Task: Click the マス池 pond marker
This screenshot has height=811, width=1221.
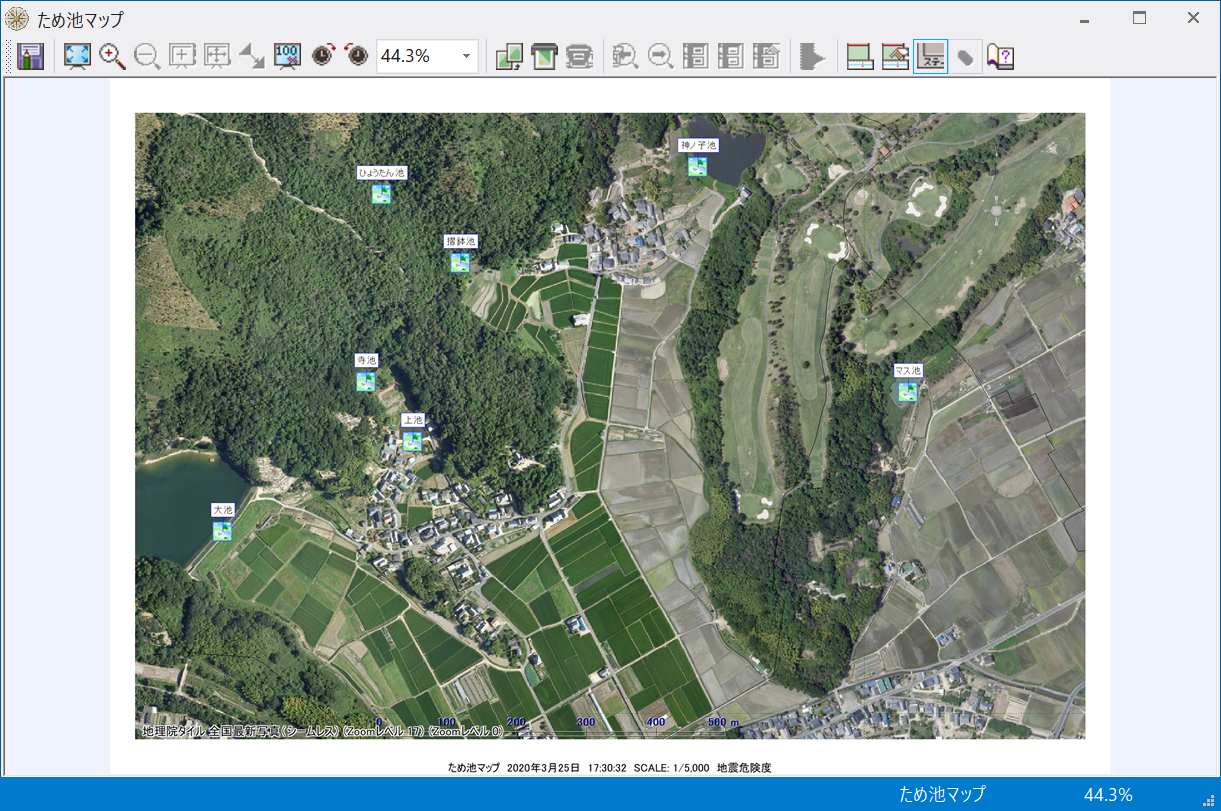Action: pos(907,392)
